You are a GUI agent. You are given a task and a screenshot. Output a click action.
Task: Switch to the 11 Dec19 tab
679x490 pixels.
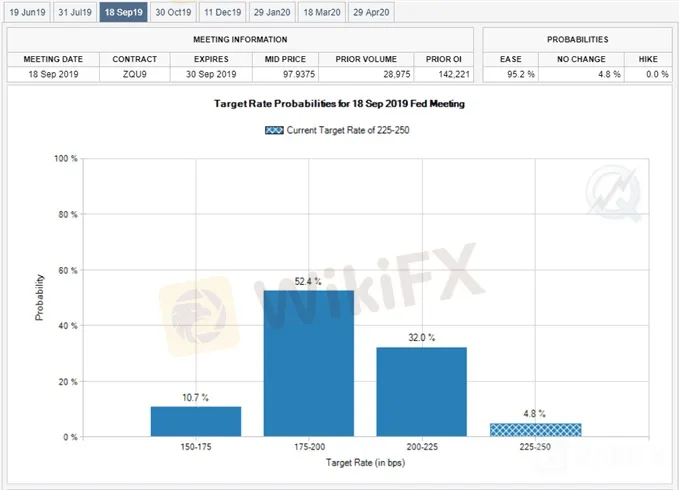pos(223,12)
